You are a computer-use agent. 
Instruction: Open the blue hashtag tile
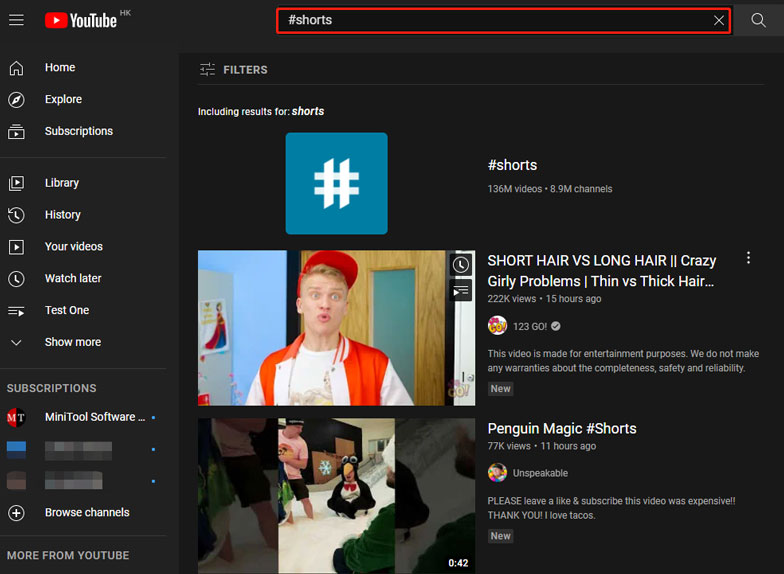336,184
